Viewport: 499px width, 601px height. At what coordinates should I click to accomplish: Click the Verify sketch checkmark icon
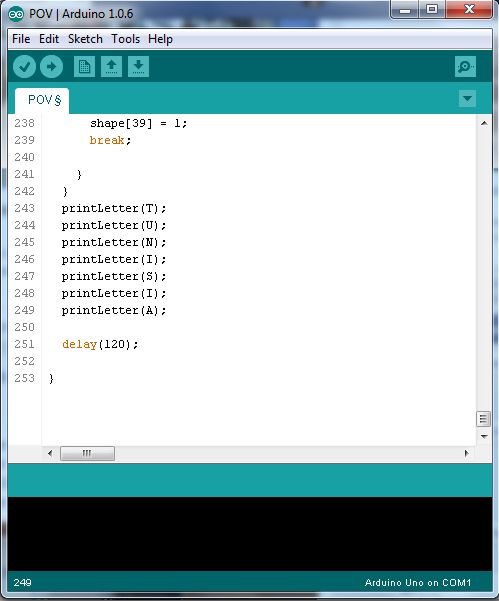tap(25, 67)
